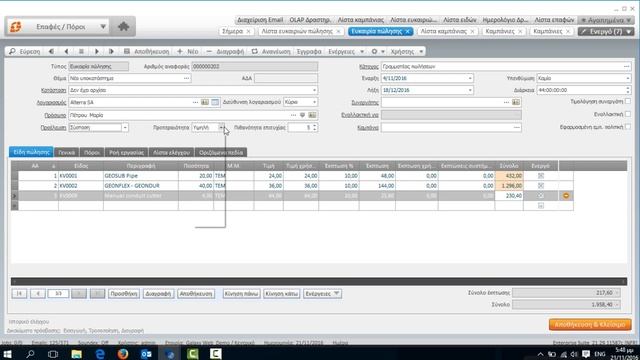Go to next record in top toolbar
640x360 pixels.
[x=97, y=51]
